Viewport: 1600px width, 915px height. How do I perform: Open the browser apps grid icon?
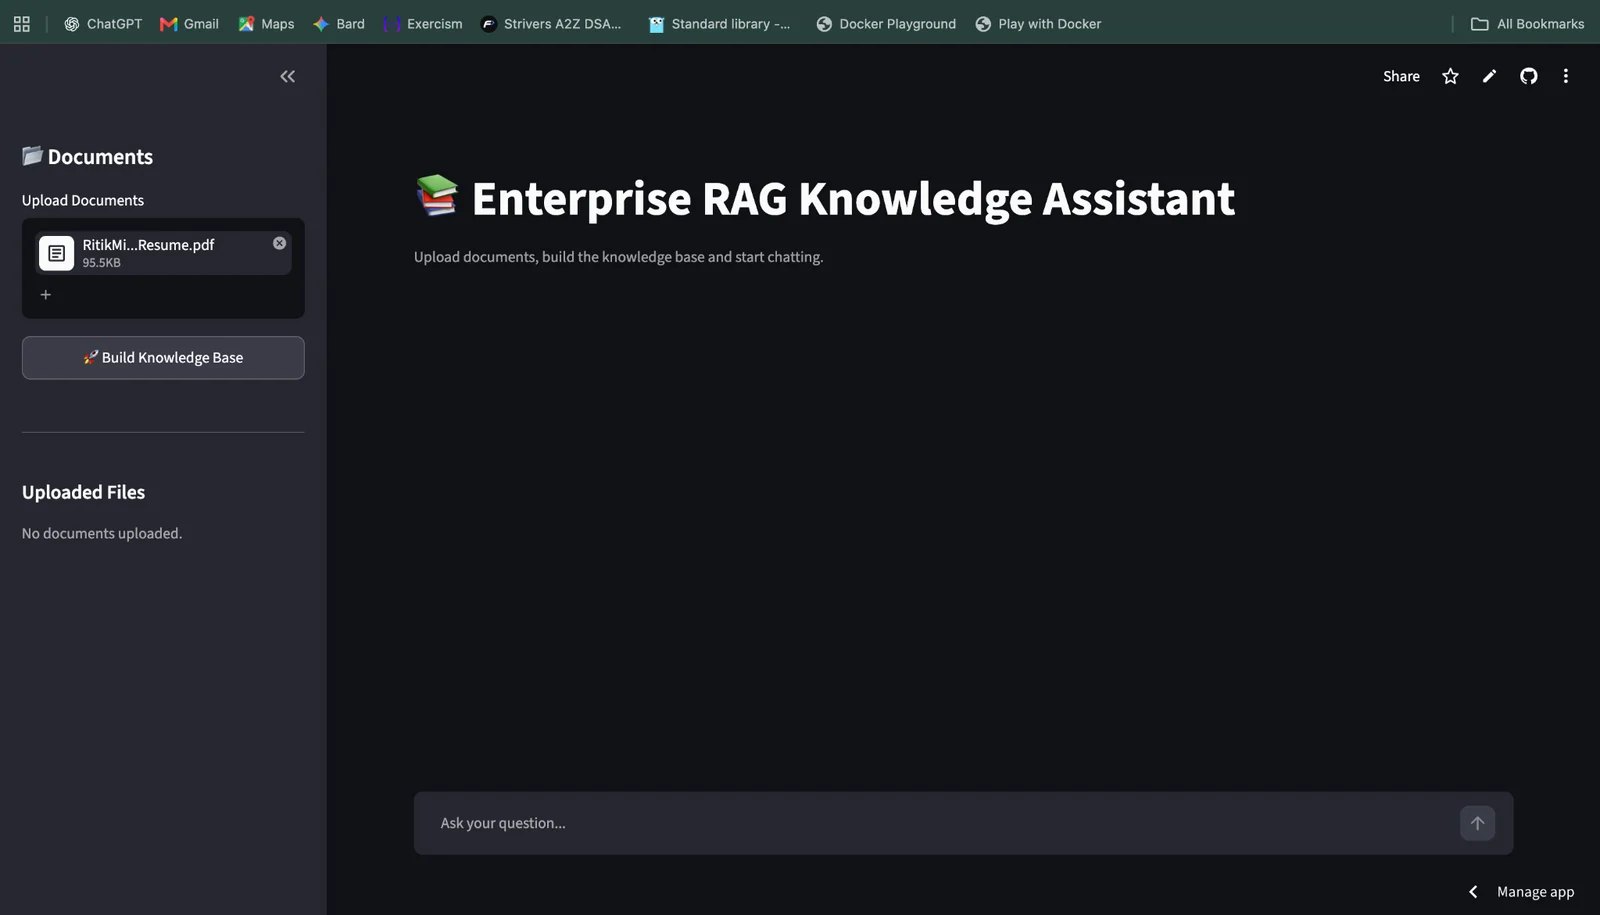point(22,23)
